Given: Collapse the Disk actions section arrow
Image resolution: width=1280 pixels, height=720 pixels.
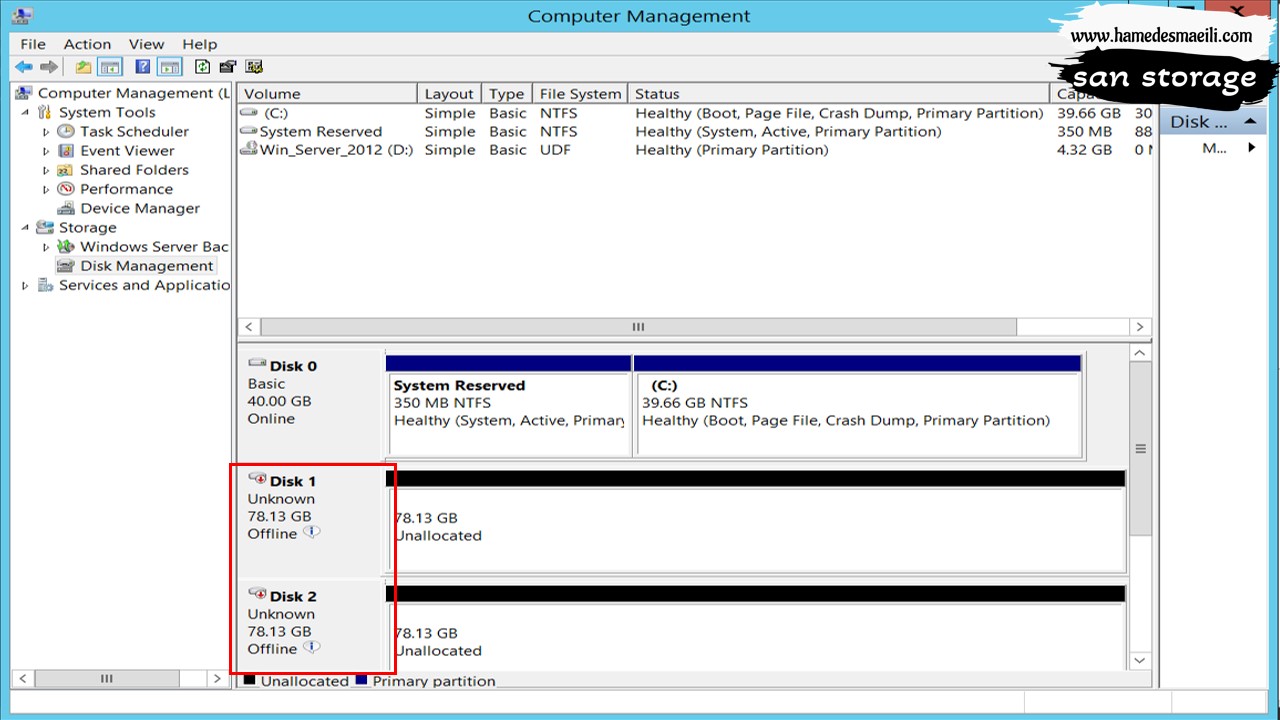Looking at the screenshot, I should point(1248,122).
